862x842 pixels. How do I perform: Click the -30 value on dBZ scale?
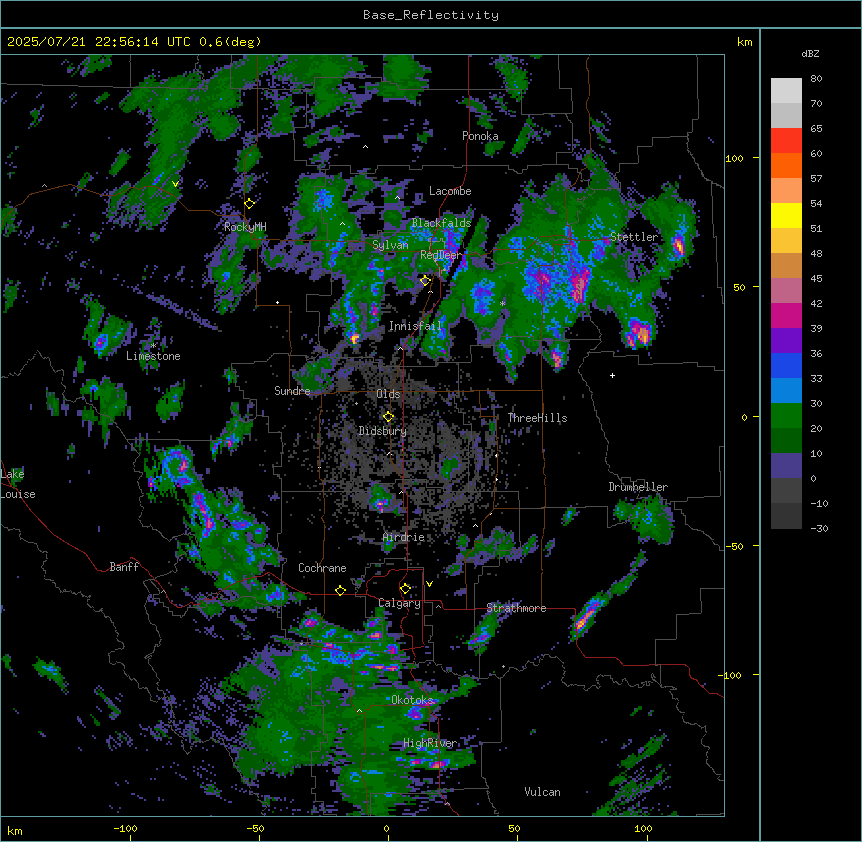tap(819, 528)
